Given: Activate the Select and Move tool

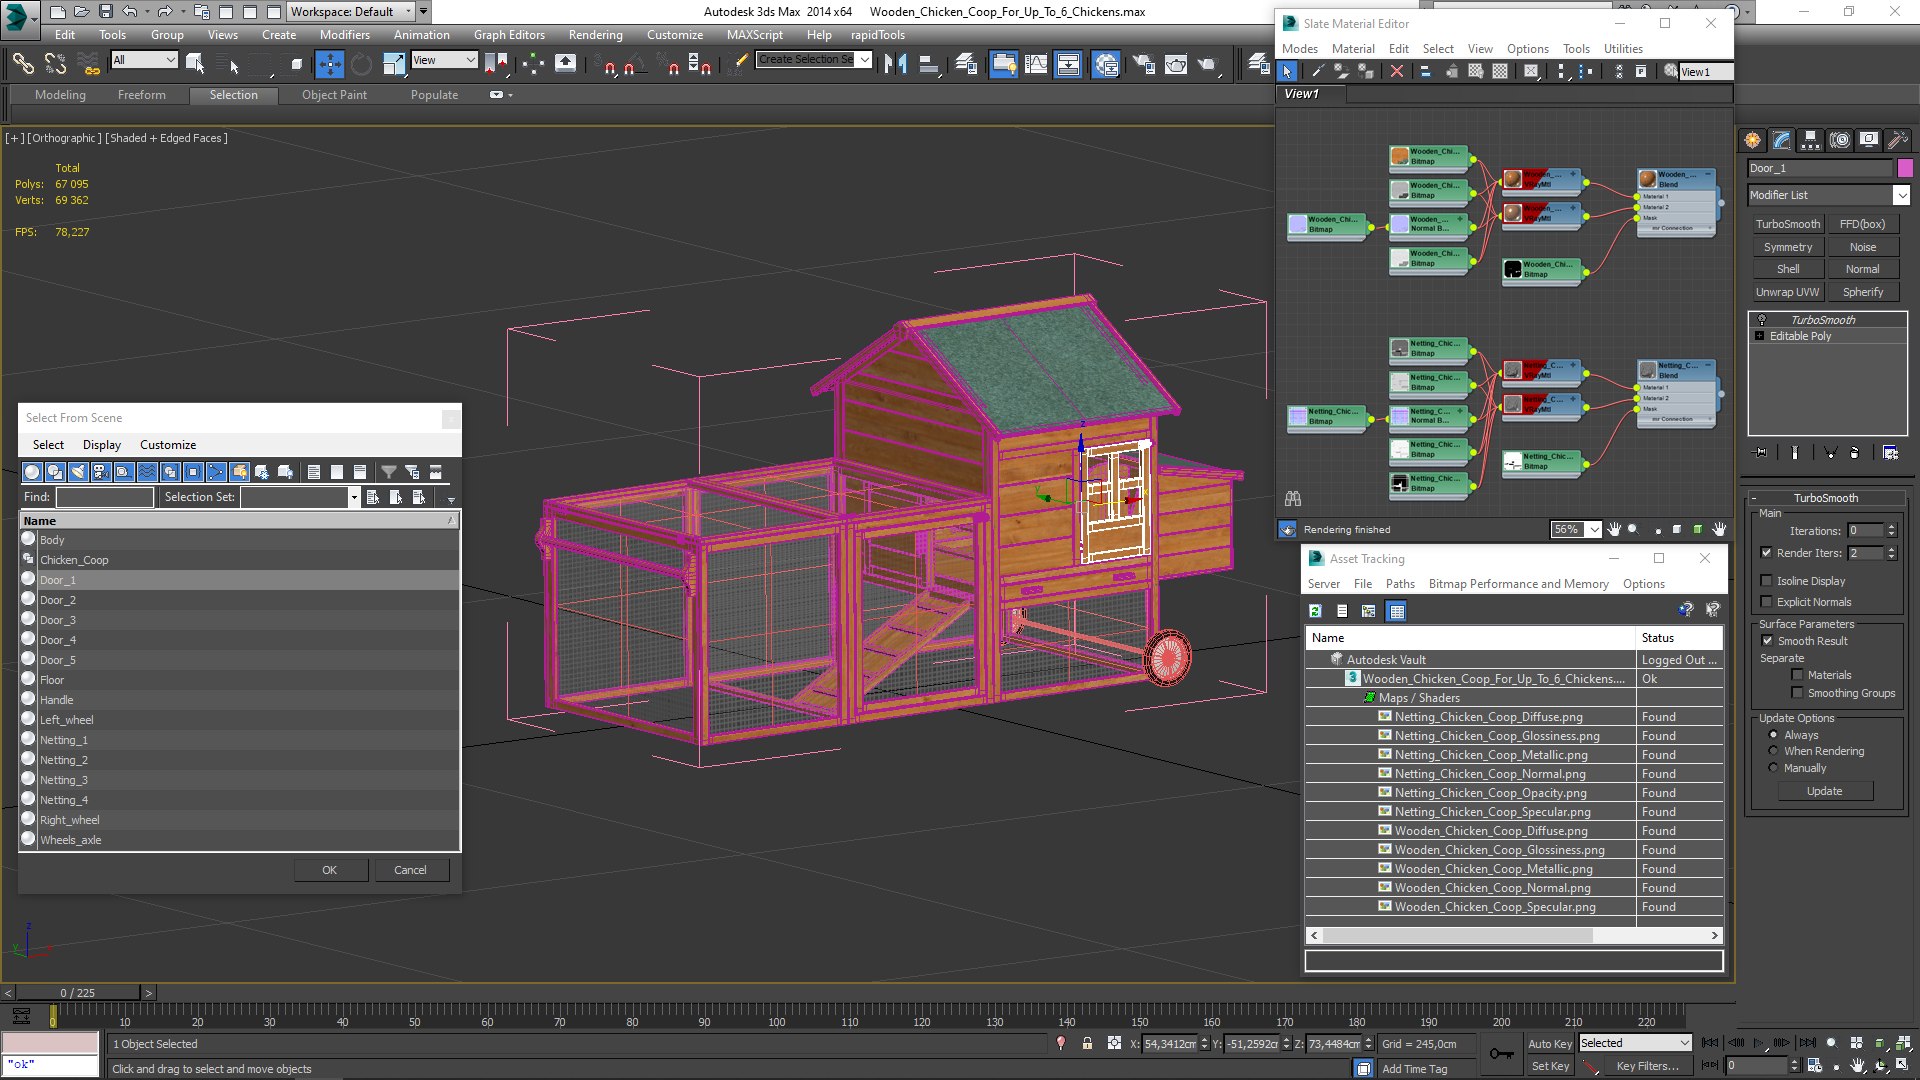Looking at the screenshot, I should [329, 65].
